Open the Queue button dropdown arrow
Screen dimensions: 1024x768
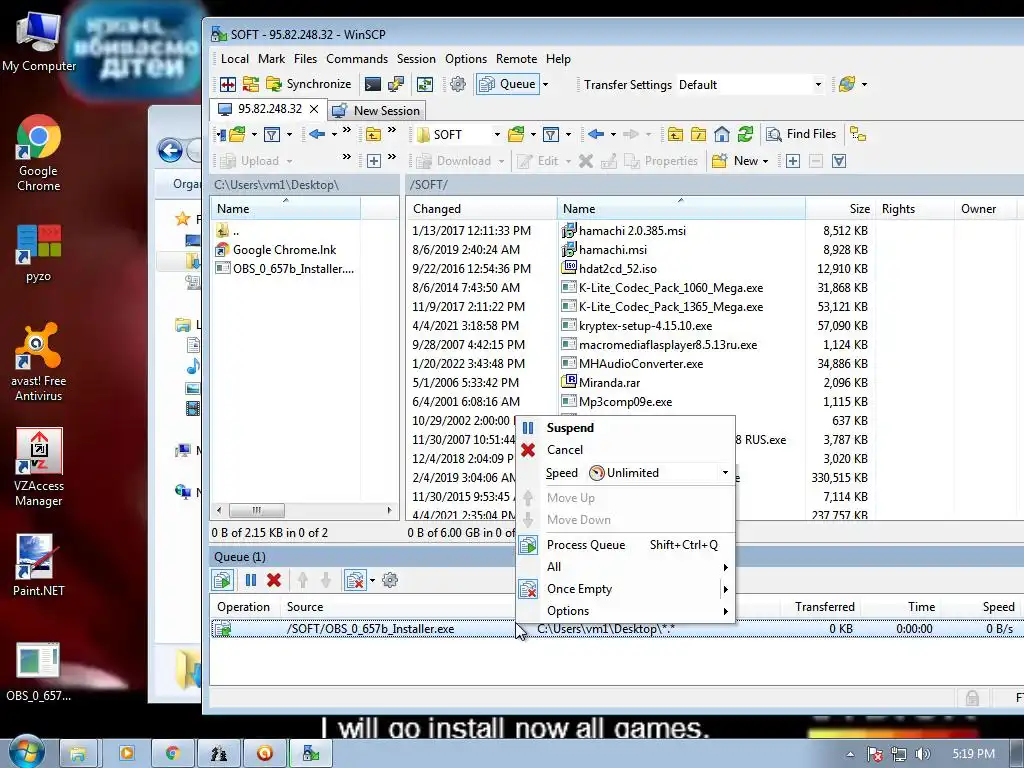545,84
